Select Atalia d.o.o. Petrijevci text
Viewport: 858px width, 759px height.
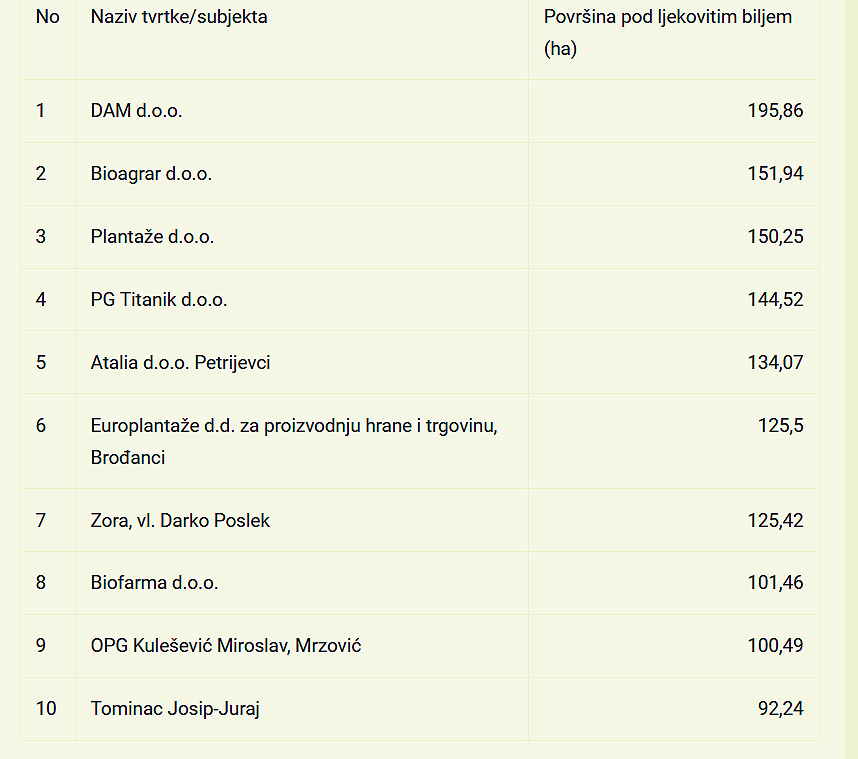tap(181, 362)
